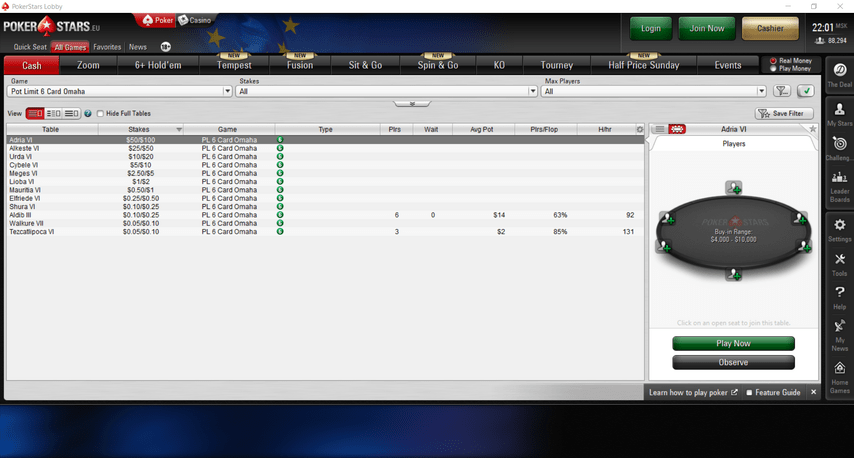Select the Play Money radio button
The image size is (854, 458).
coord(773,69)
